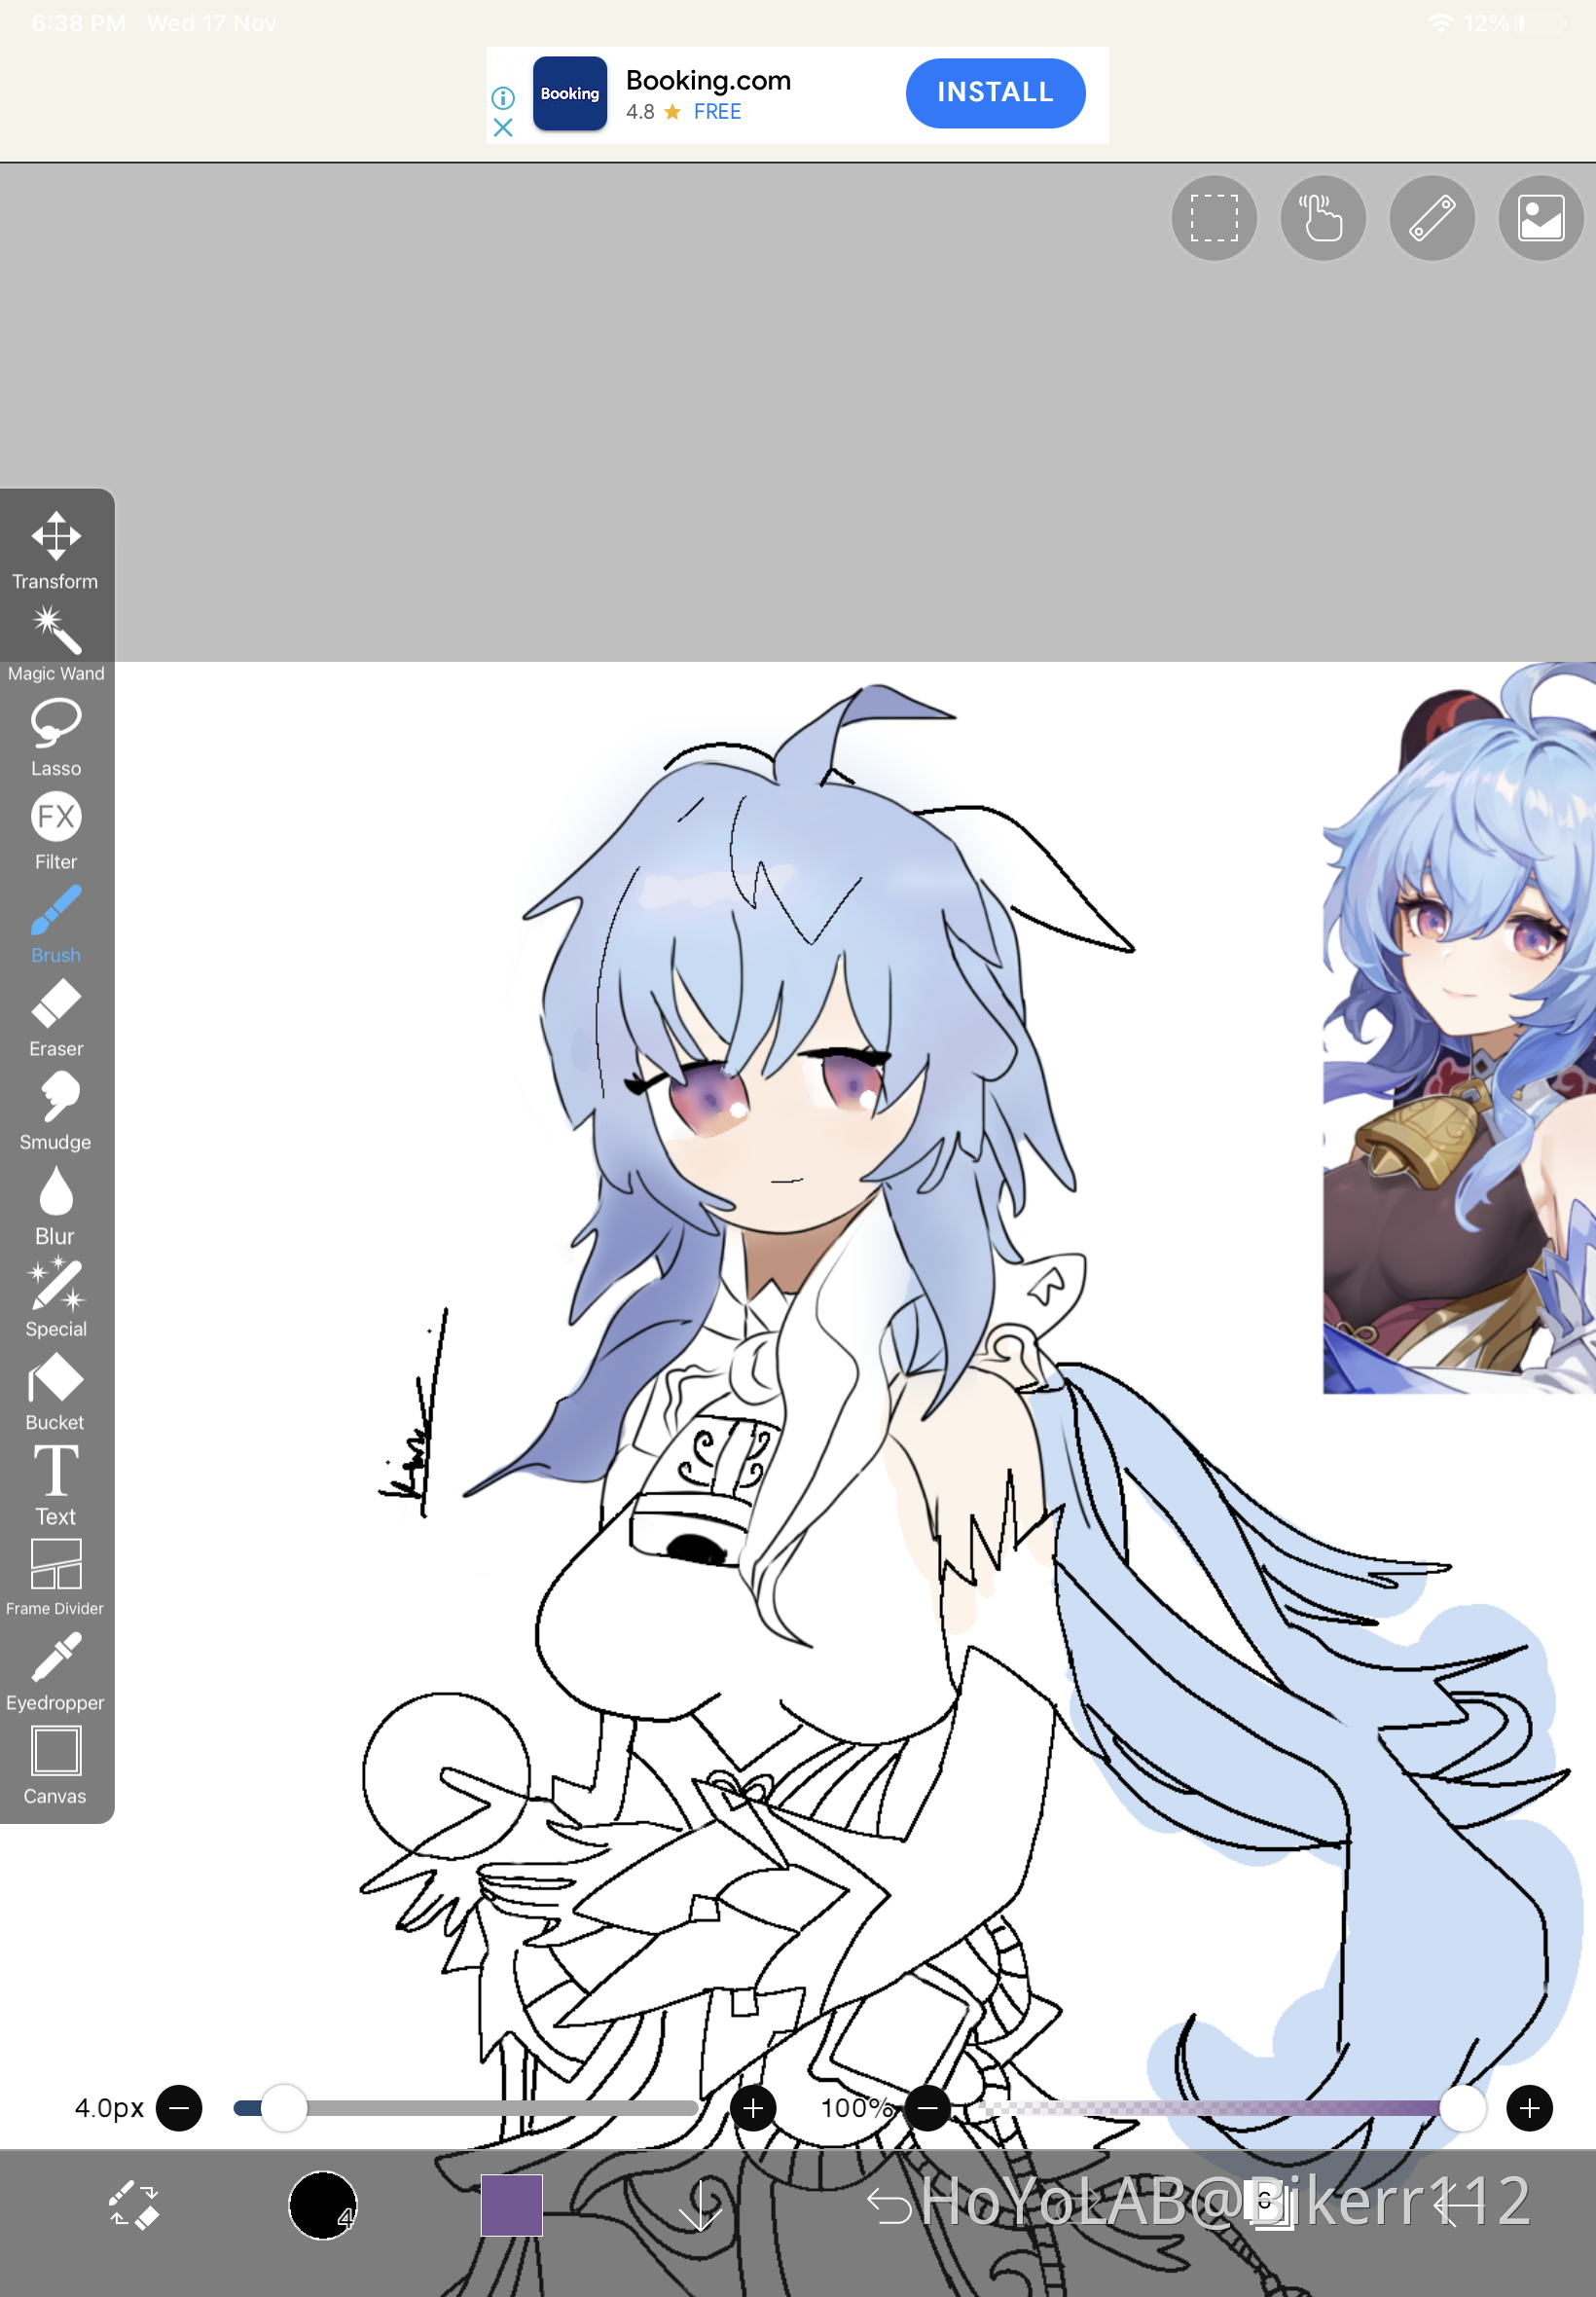
Task: Toggle the stabilizer hand button
Action: click(1322, 218)
